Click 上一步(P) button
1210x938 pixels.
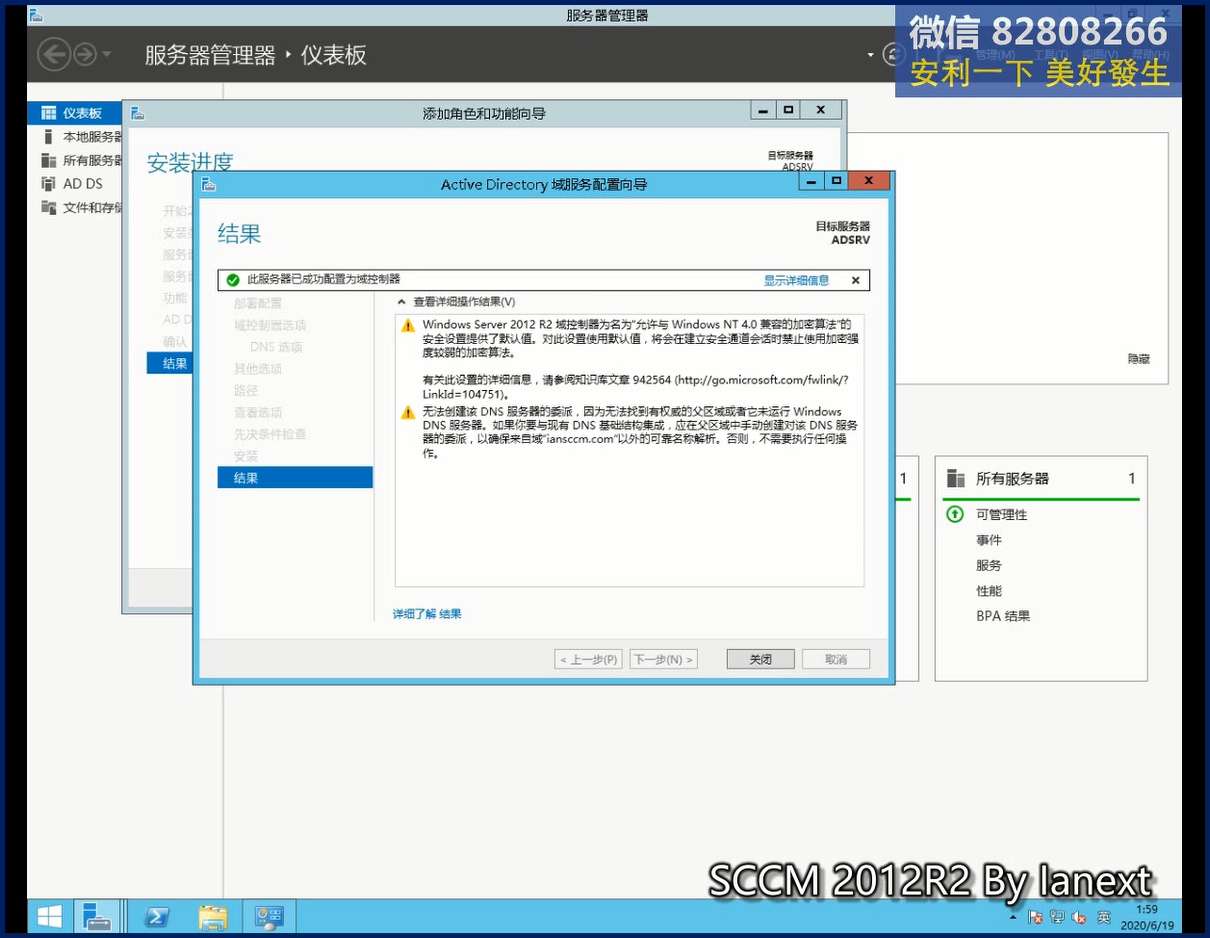[588, 659]
